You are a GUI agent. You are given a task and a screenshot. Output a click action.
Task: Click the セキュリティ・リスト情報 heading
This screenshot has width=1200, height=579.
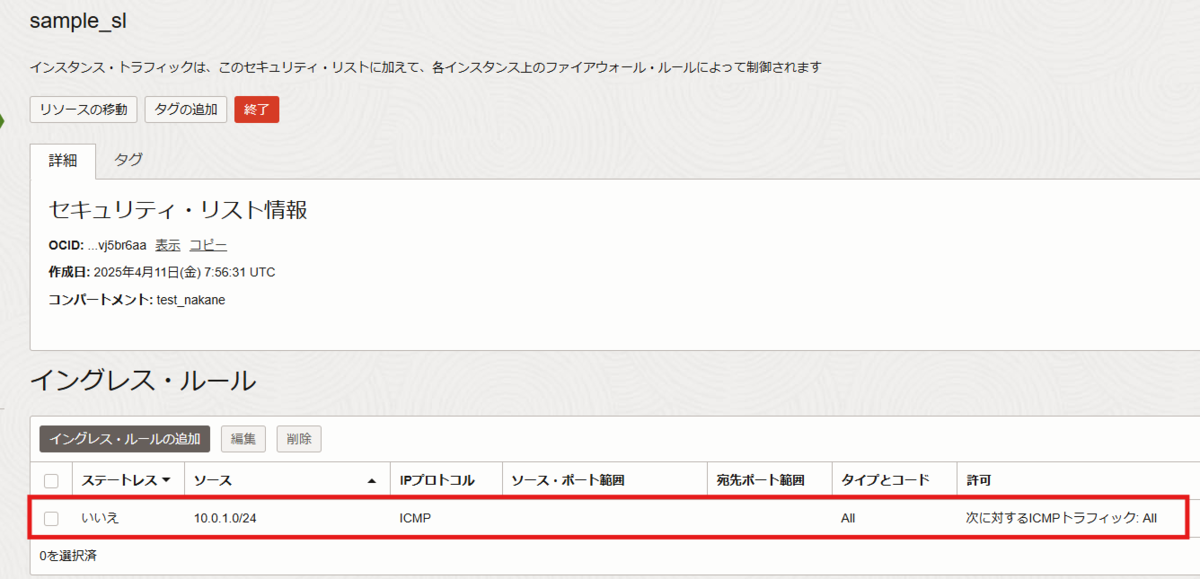pyautogui.click(x=178, y=209)
